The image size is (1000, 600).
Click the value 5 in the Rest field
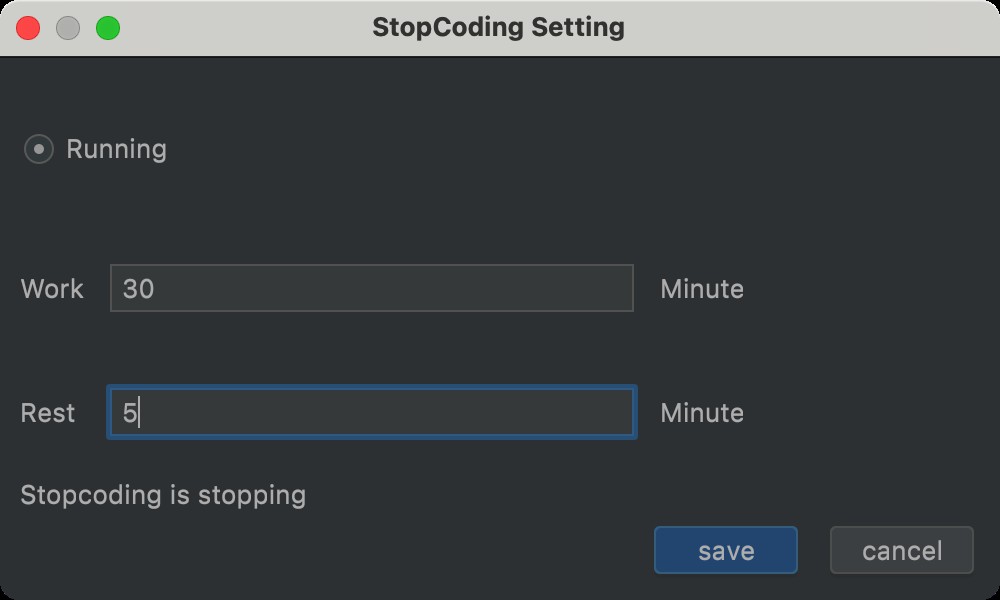130,413
